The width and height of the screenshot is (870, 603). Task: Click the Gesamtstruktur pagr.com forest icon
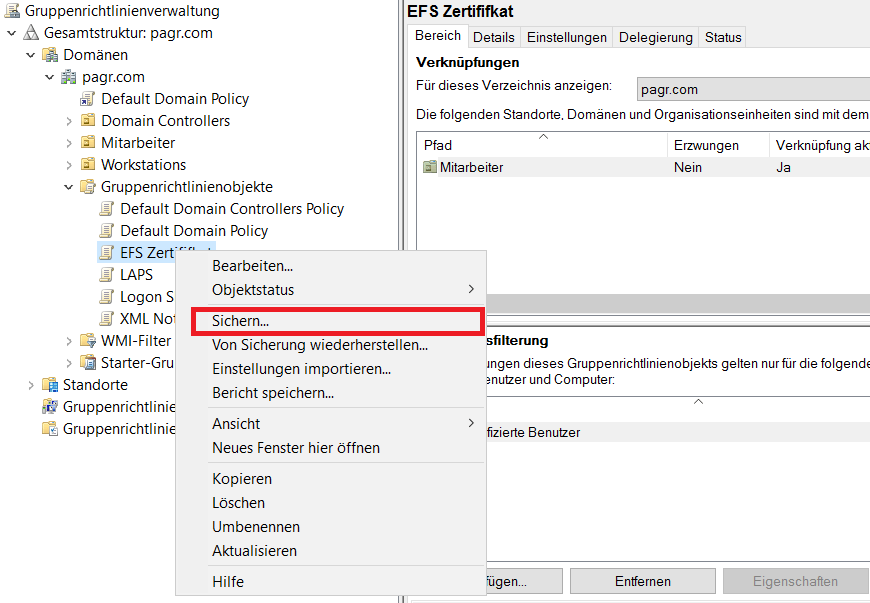pyautogui.click(x=31, y=33)
